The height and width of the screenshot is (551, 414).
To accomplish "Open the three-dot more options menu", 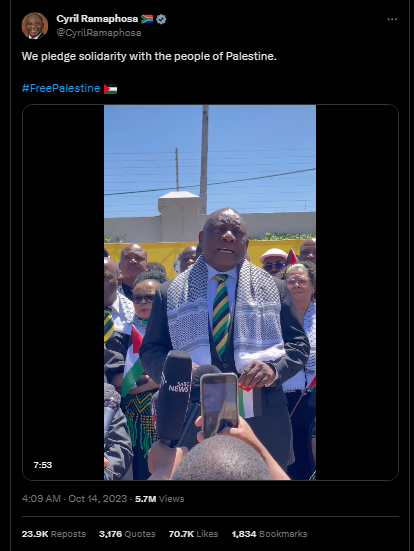I will point(392,19).
